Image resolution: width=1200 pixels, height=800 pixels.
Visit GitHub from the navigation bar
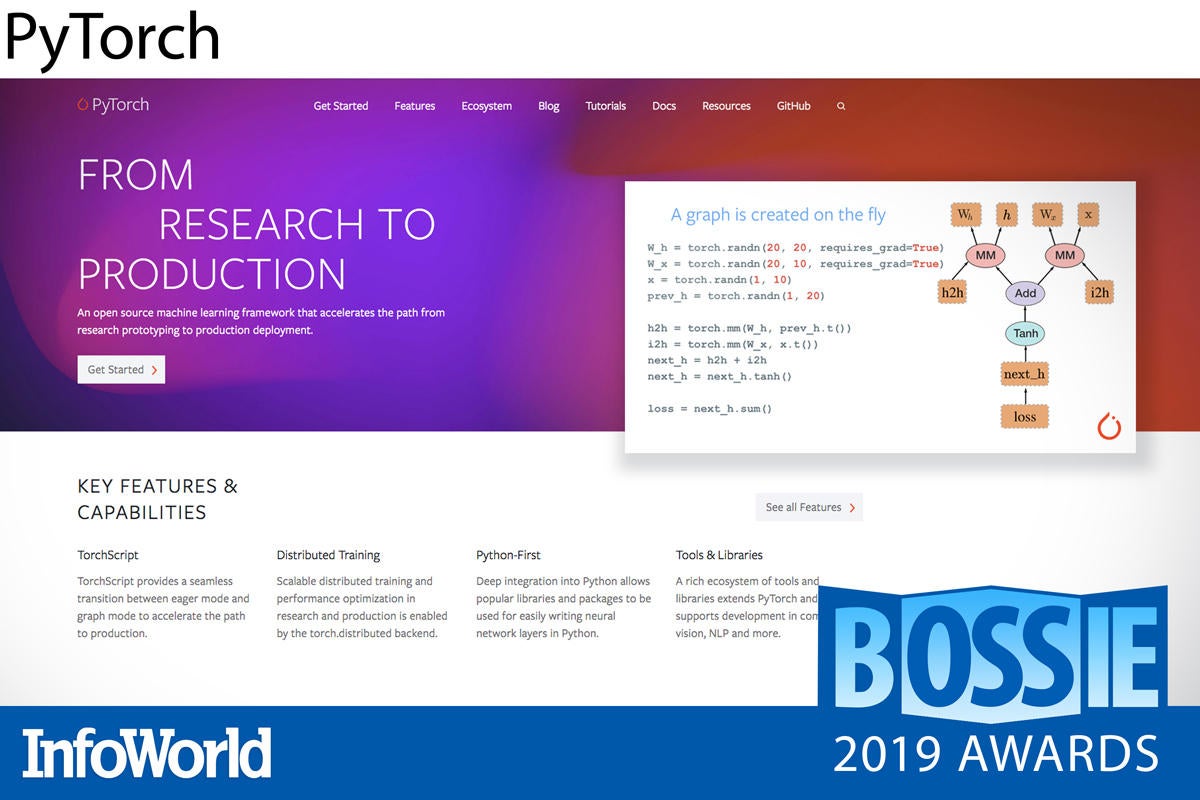(x=794, y=106)
